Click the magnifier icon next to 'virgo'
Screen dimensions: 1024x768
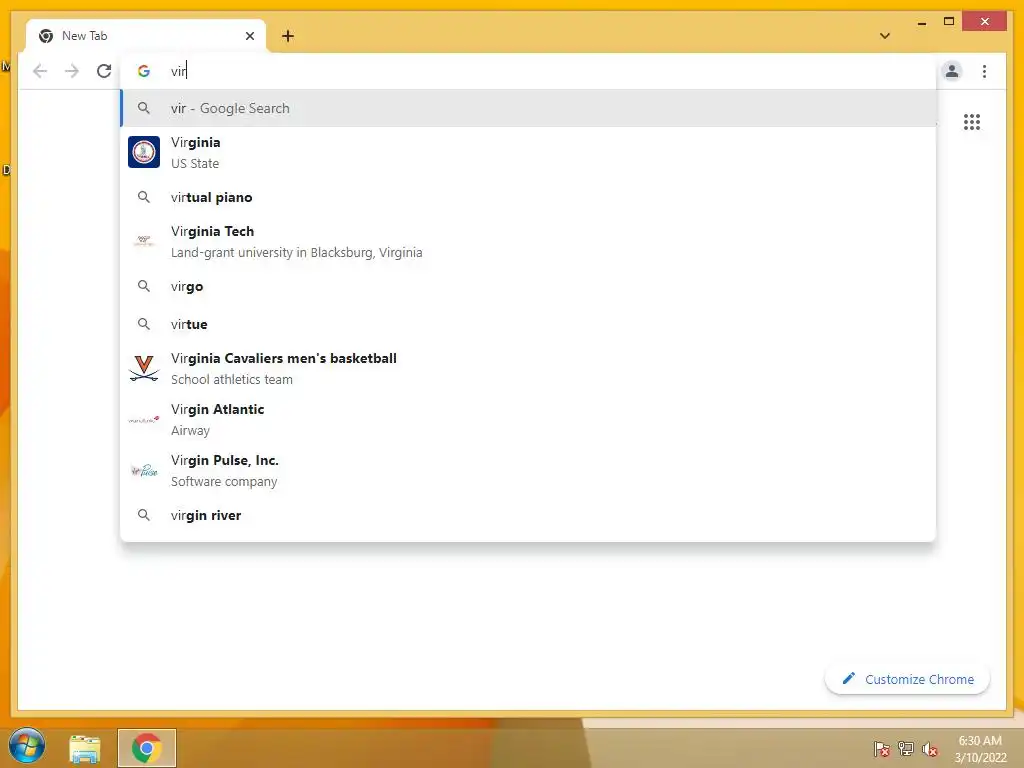[x=144, y=286]
